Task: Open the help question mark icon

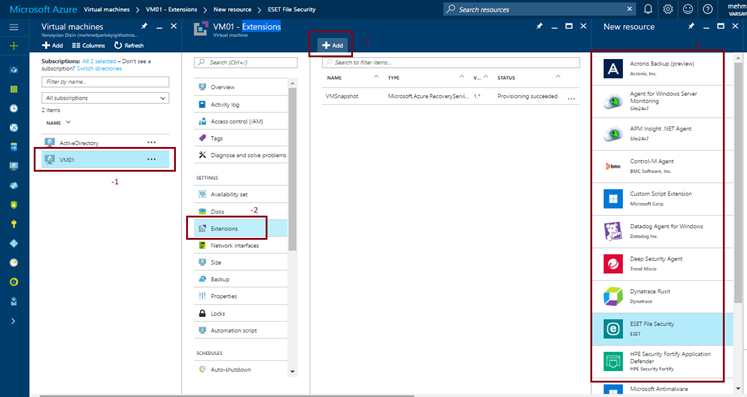Action: point(708,9)
